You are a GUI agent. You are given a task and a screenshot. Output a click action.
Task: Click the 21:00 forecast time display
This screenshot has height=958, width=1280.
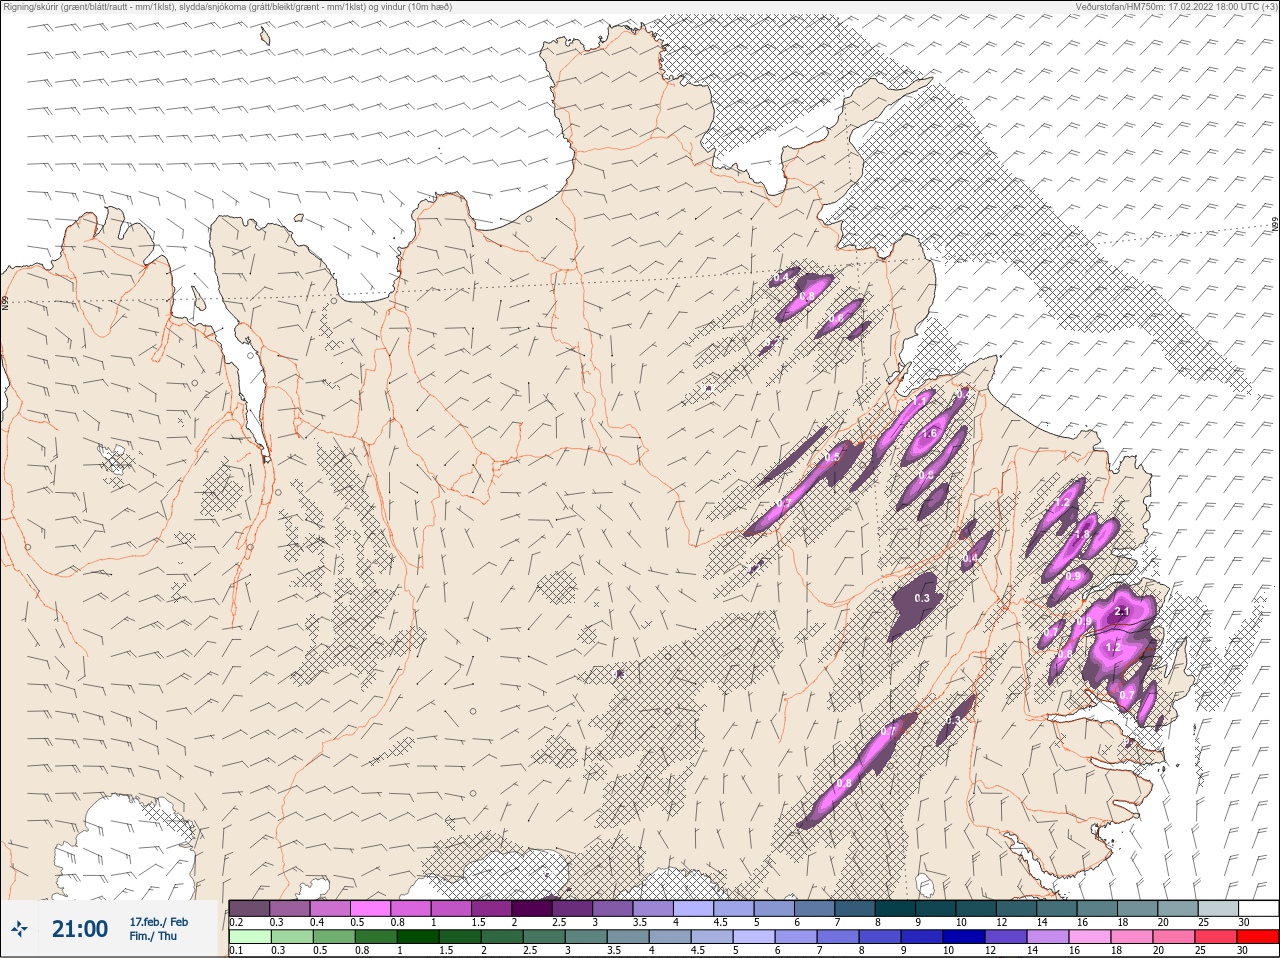pos(80,929)
